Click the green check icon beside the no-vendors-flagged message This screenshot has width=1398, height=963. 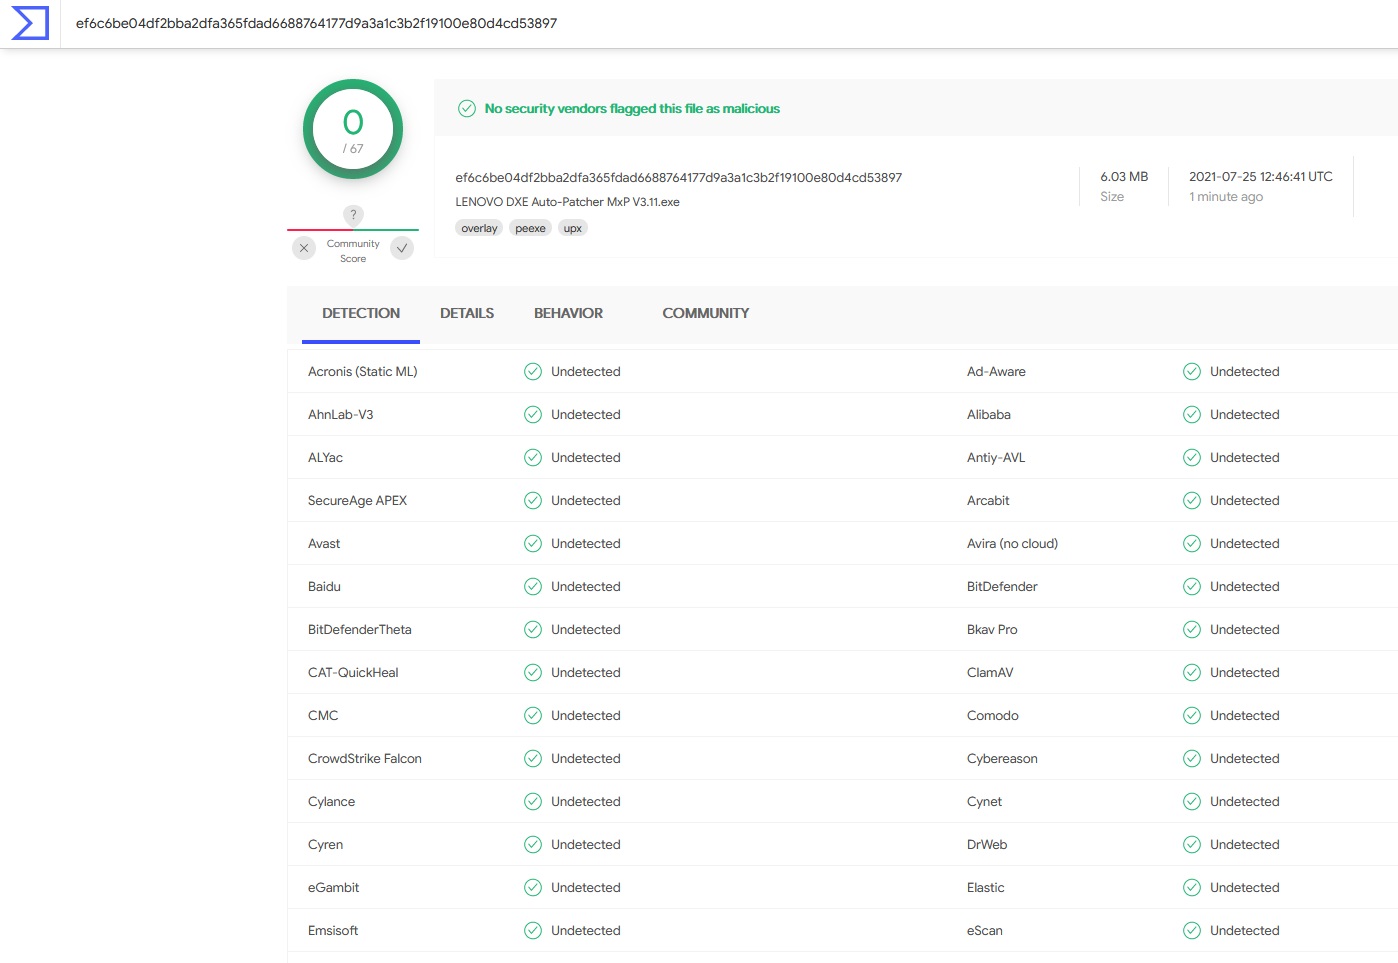[x=467, y=109]
